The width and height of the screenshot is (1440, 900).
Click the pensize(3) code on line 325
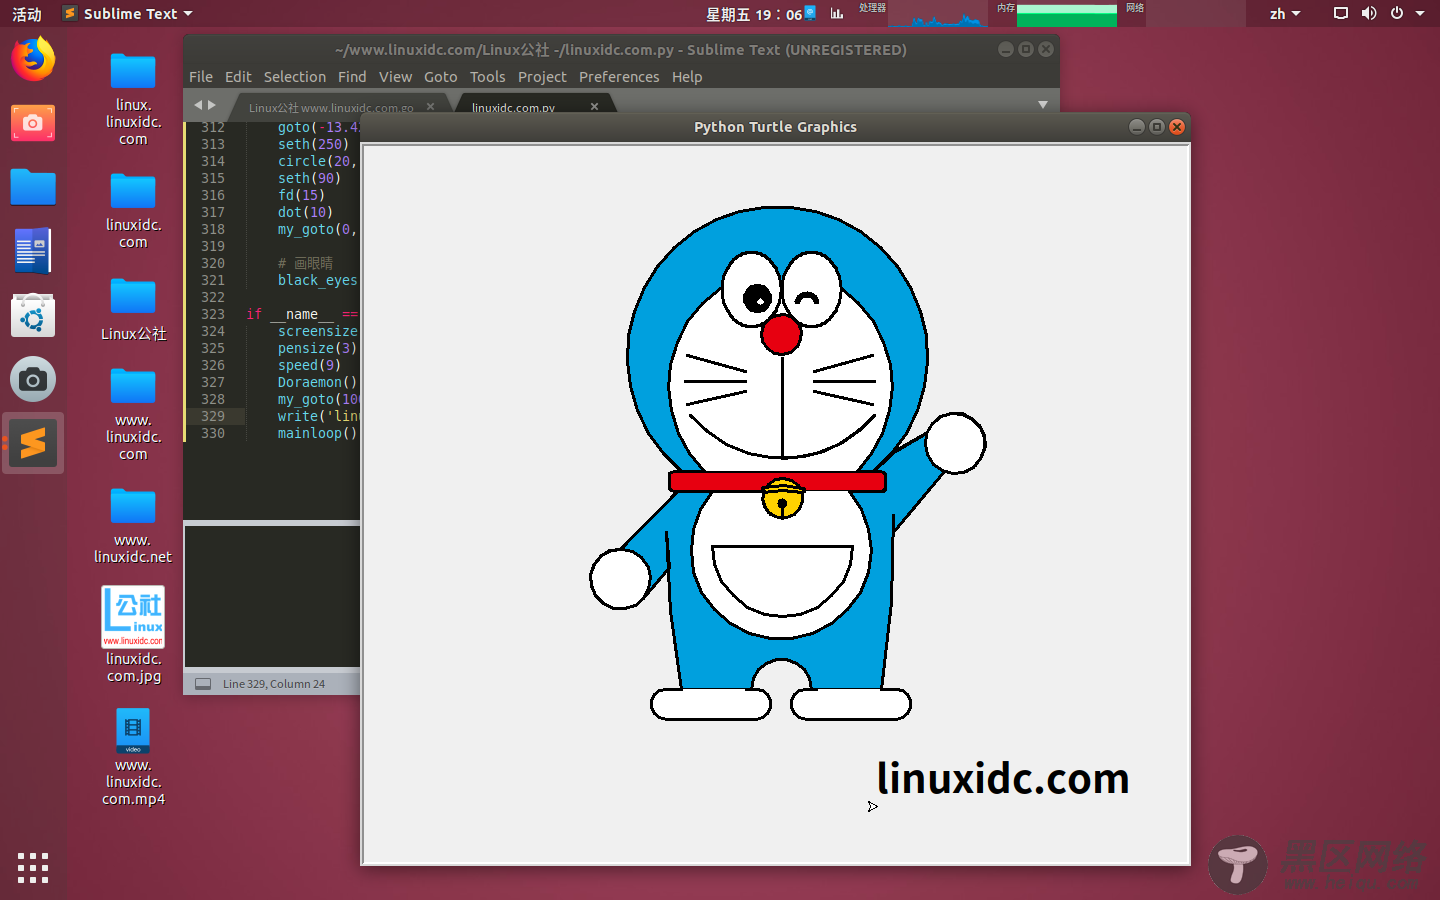[x=317, y=348]
